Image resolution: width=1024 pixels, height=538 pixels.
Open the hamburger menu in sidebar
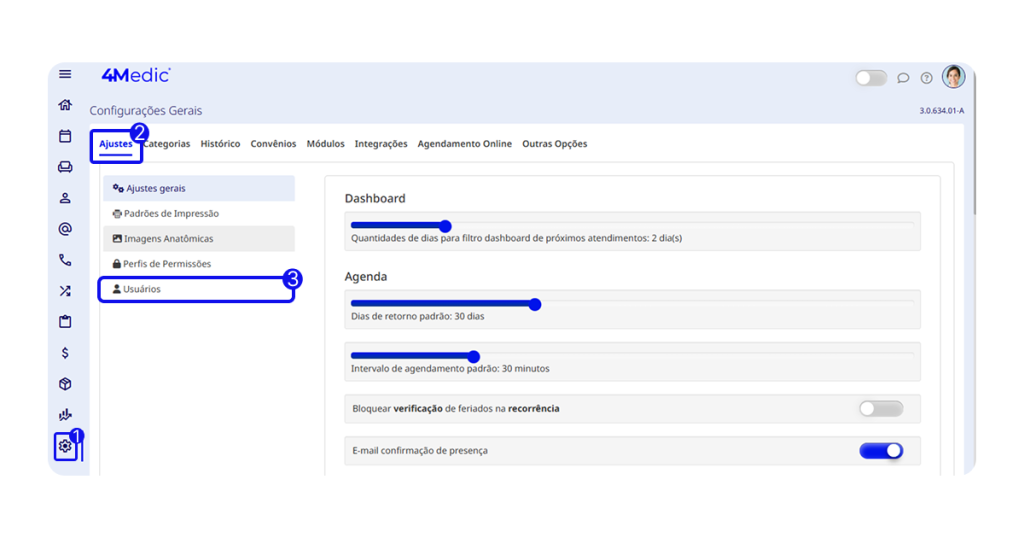(65, 74)
